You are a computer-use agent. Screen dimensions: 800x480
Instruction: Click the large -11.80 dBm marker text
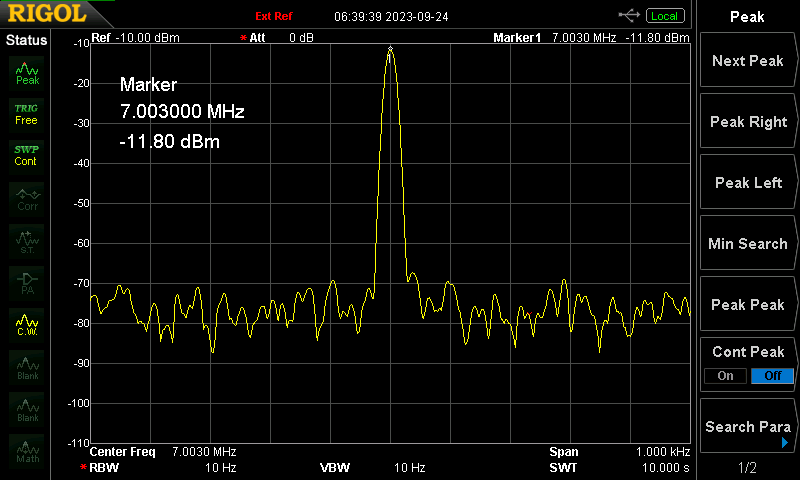pyautogui.click(x=169, y=141)
